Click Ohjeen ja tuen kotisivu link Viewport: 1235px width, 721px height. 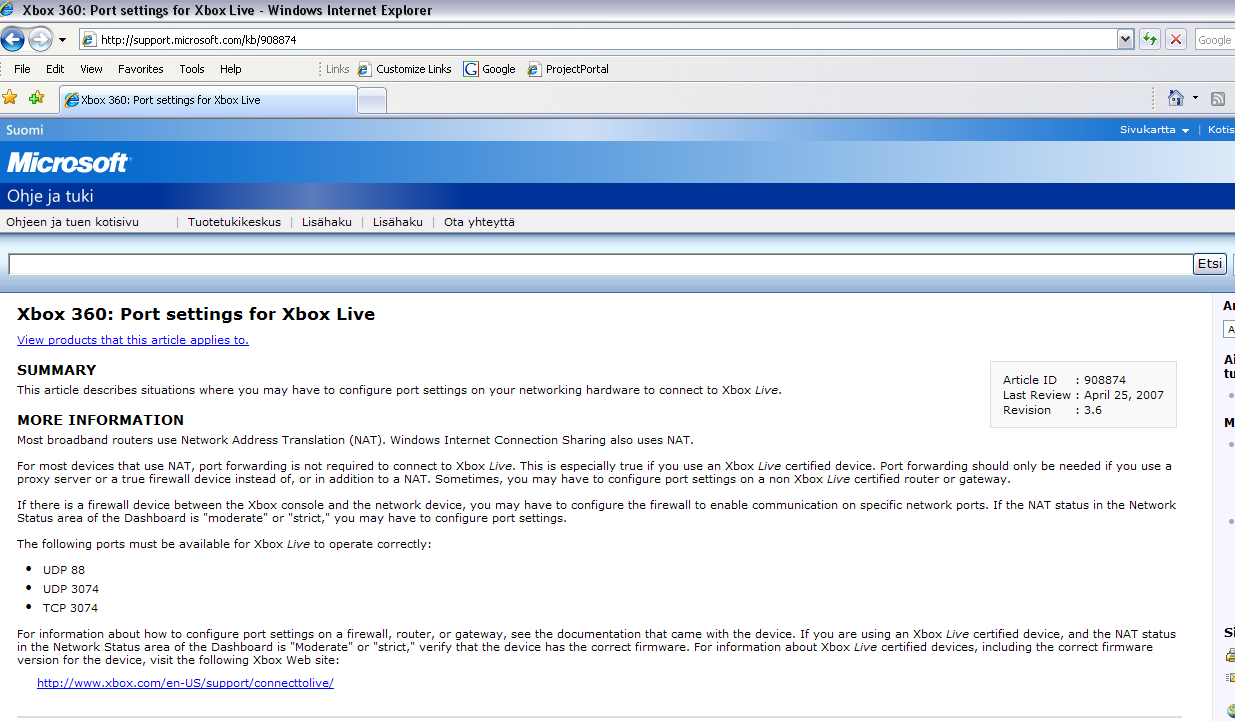73,222
